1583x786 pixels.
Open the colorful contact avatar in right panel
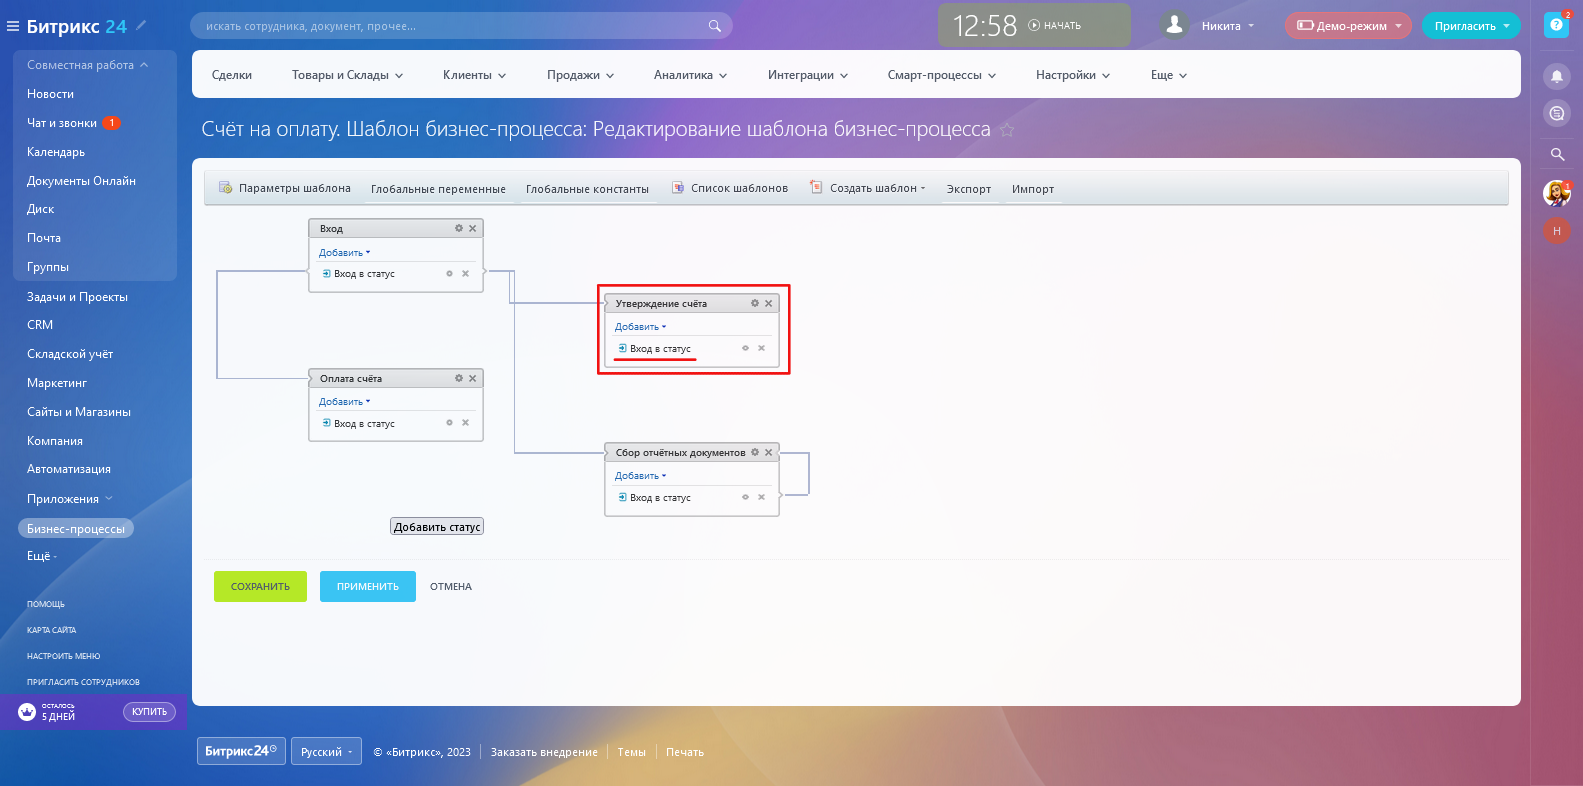[1557, 193]
